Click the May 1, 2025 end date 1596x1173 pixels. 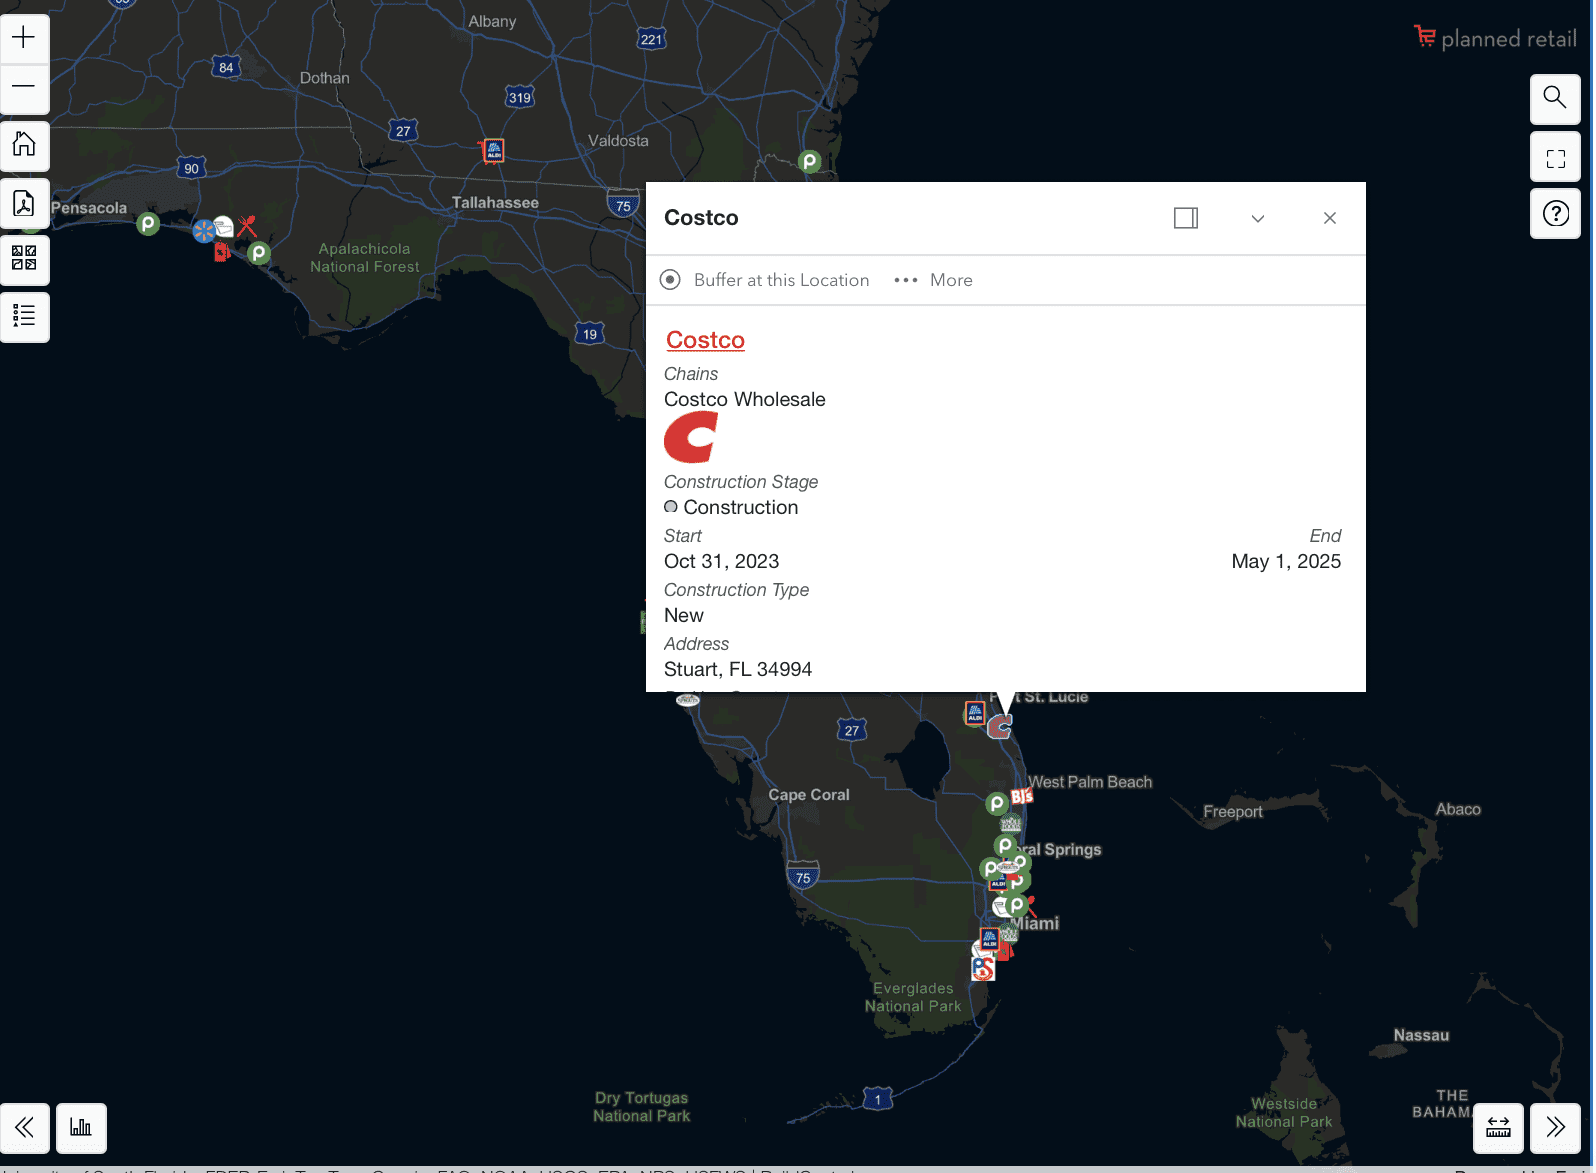point(1286,561)
